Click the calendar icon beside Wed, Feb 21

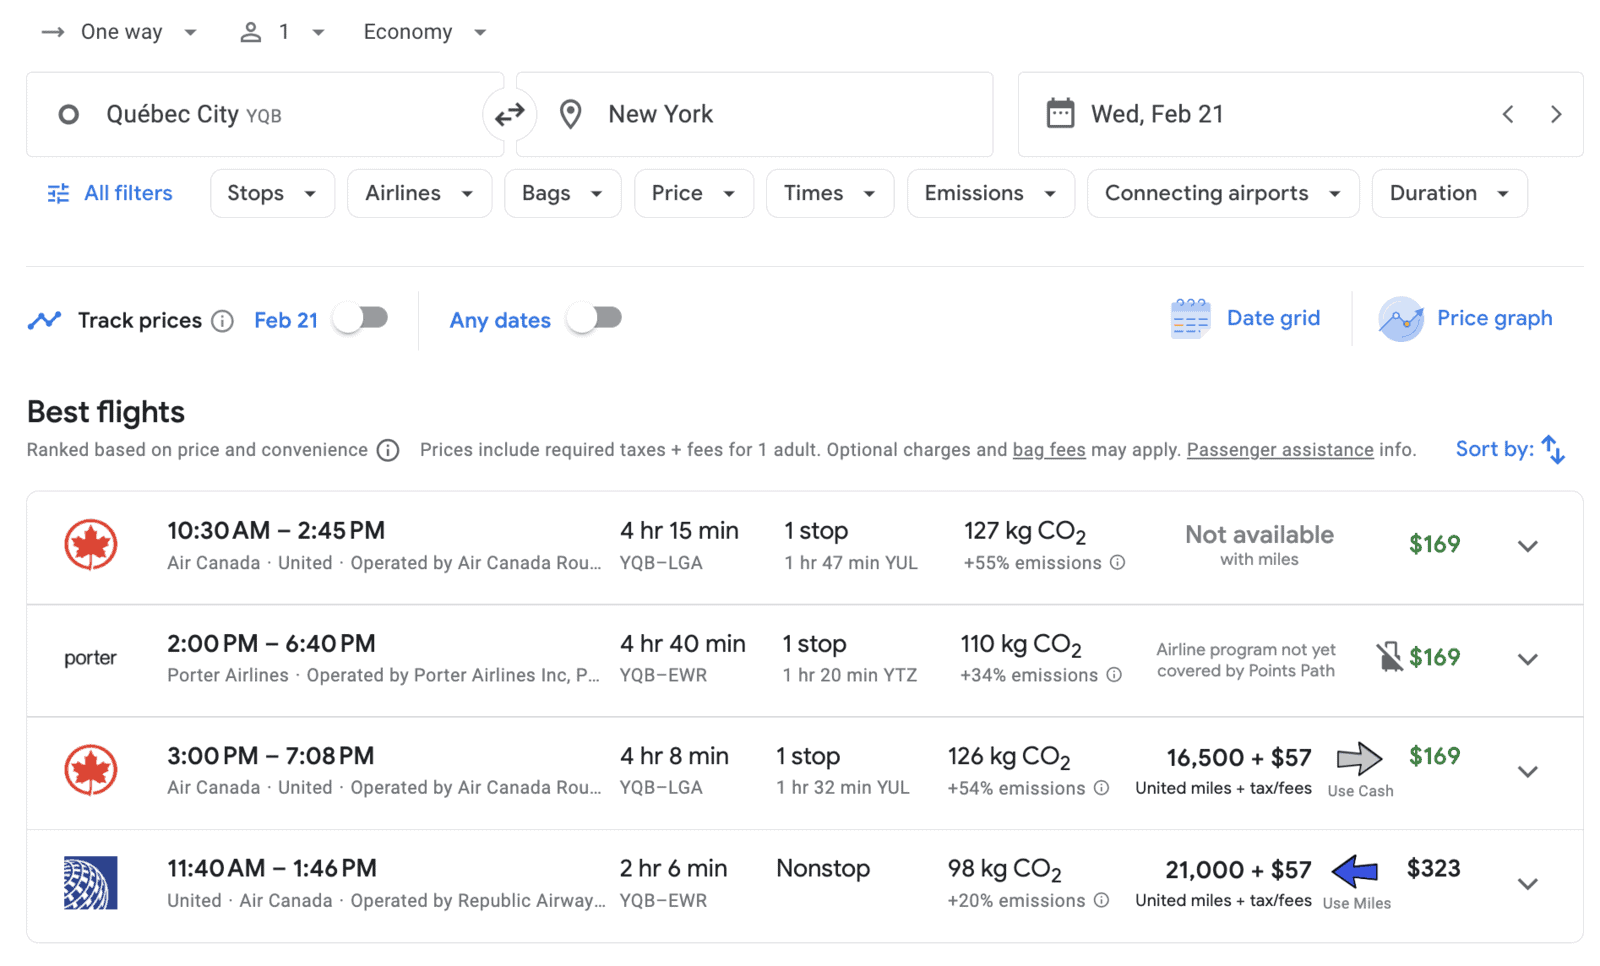click(x=1060, y=113)
